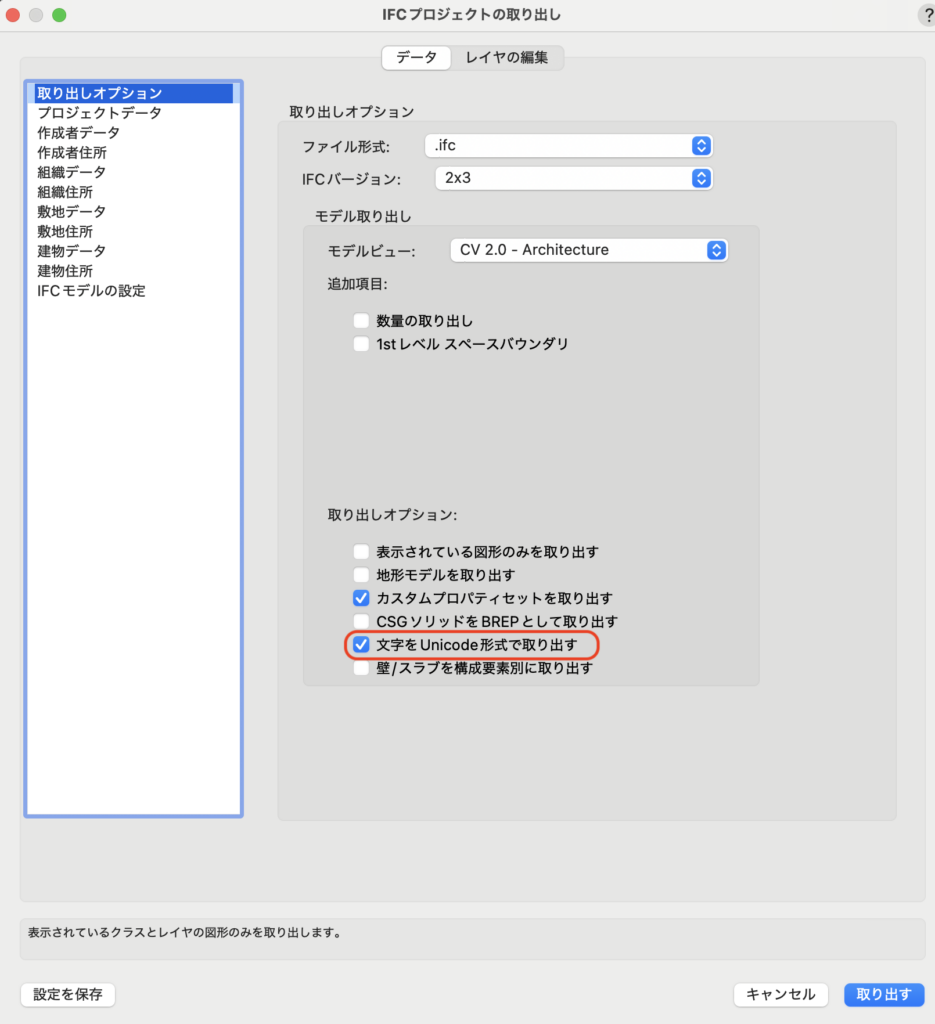Select プロジェクトデータ in the list
This screenshot has width=935, height=1024.
[99, 113]
